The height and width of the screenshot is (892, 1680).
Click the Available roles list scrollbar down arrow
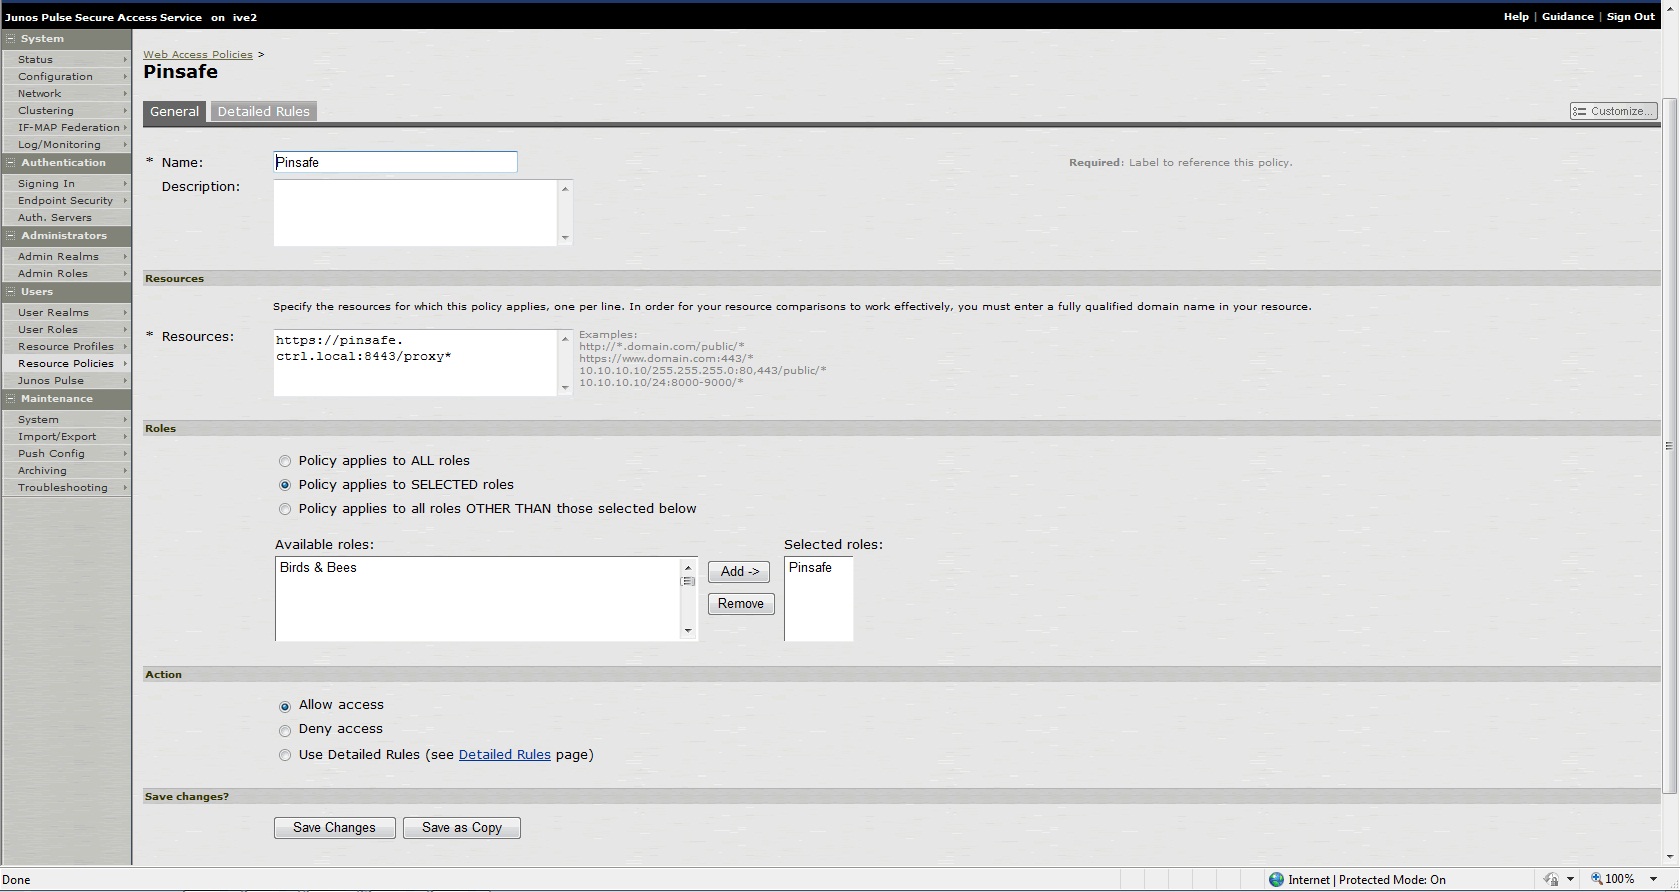click(688, 631)
